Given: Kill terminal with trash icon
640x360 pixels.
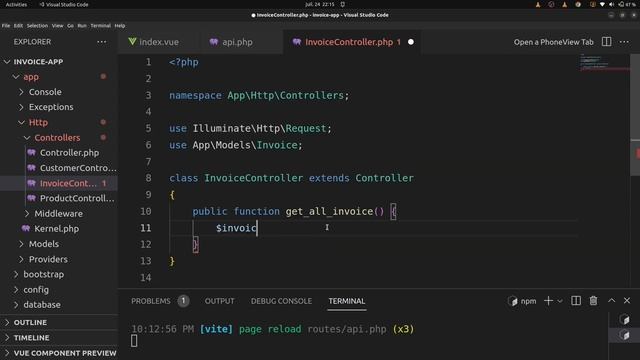Looking at the screenshot, I should pyautogui.click(x=593, y=301).
